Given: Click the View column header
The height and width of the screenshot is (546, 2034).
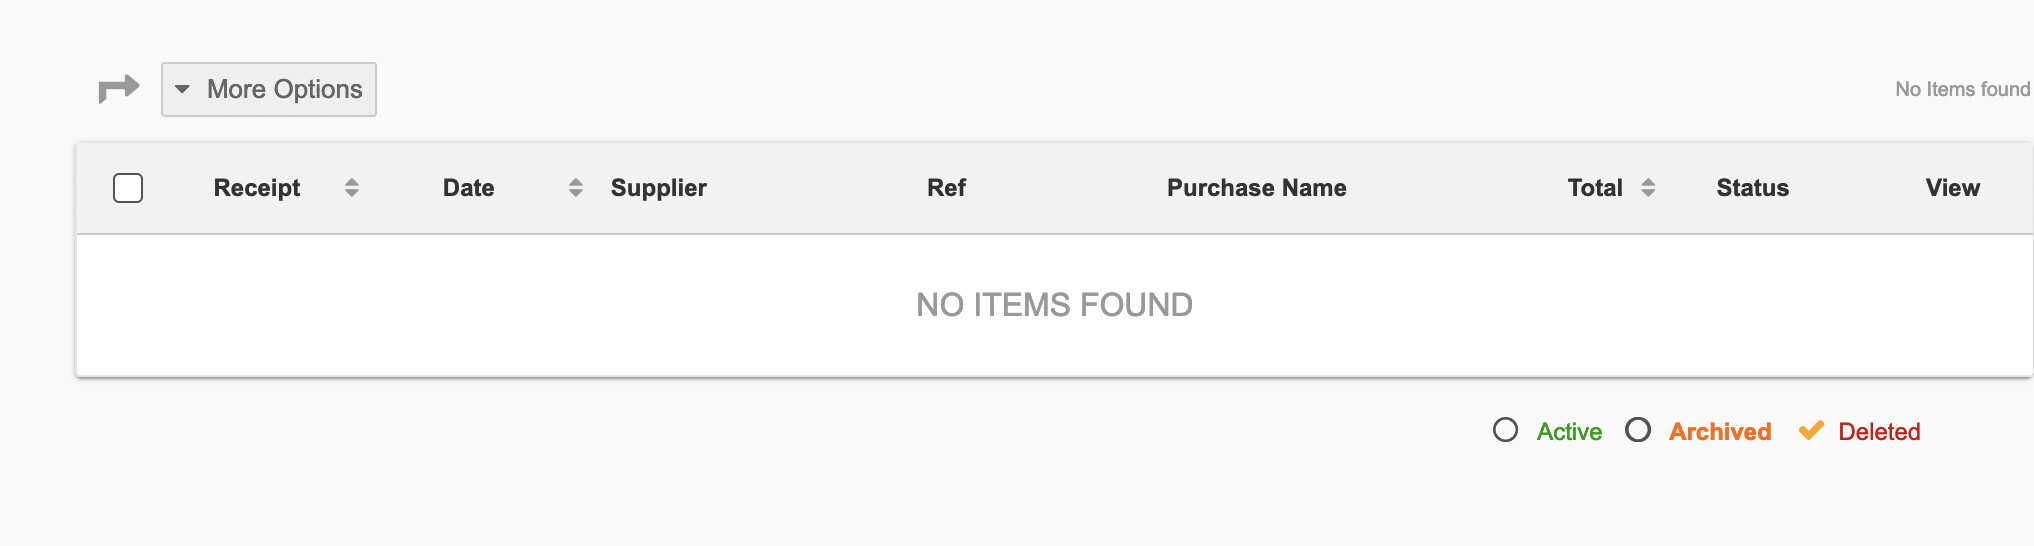Looking at the screenshot, I should (x=1953, y=188).
